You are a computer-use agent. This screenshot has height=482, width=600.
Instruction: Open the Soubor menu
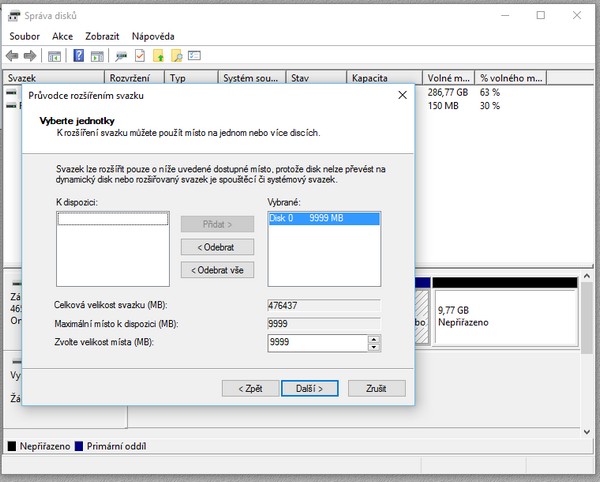[x=26, y=36]
